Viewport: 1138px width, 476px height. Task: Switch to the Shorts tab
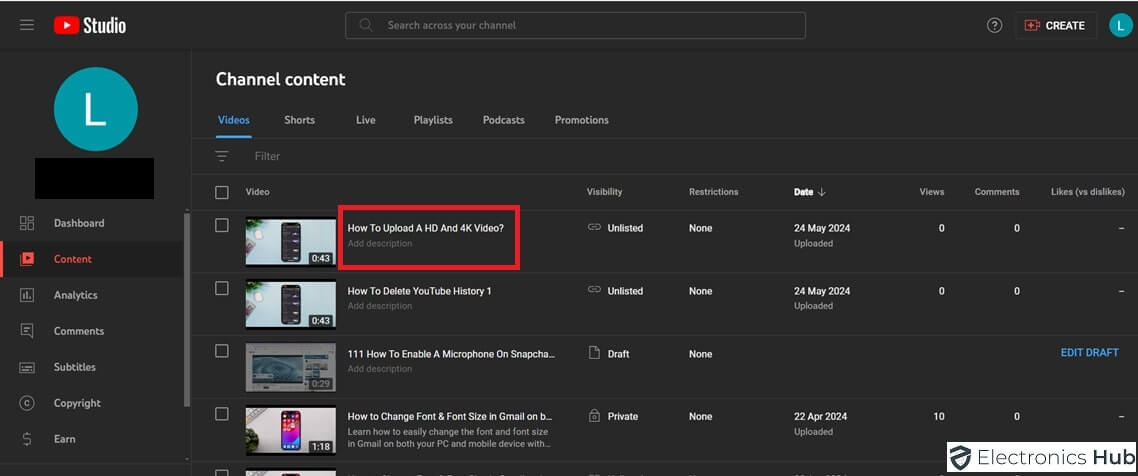[x=299, y=120]
